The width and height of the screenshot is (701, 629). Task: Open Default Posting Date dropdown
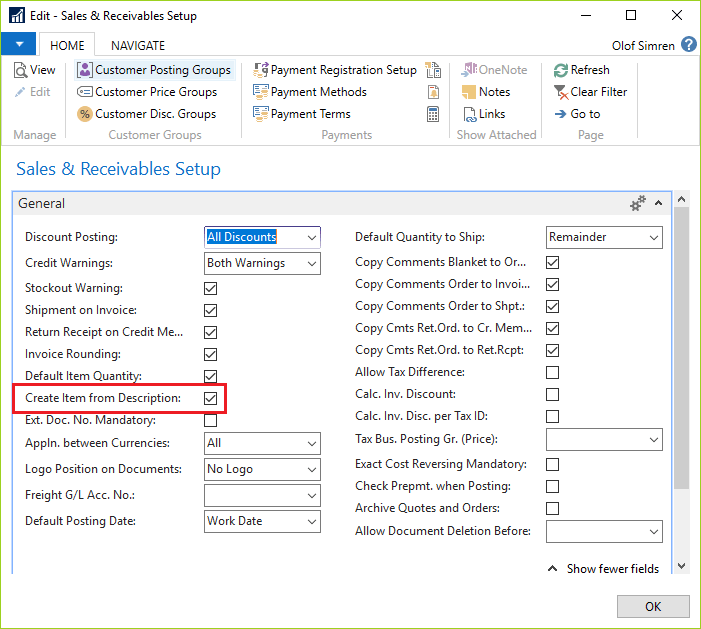(x=312, y=521)
